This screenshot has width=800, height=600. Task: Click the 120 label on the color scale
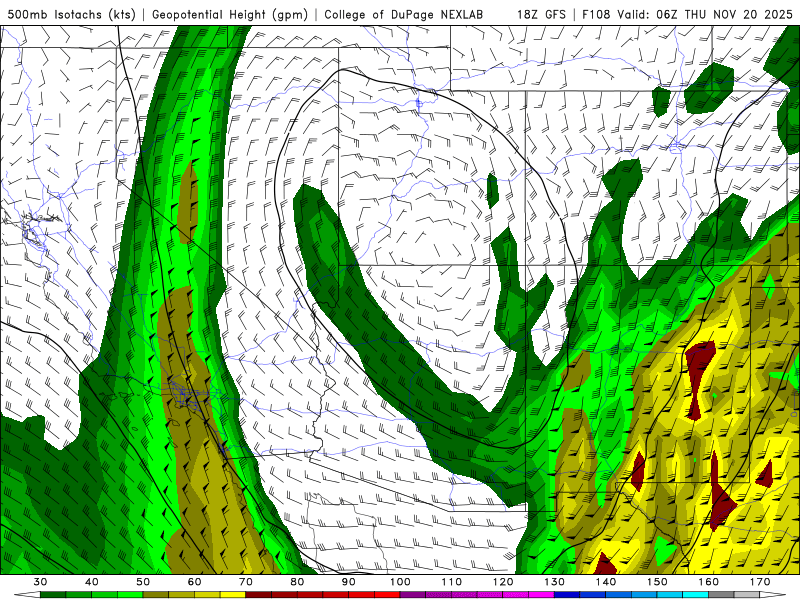tap(503, 582)
